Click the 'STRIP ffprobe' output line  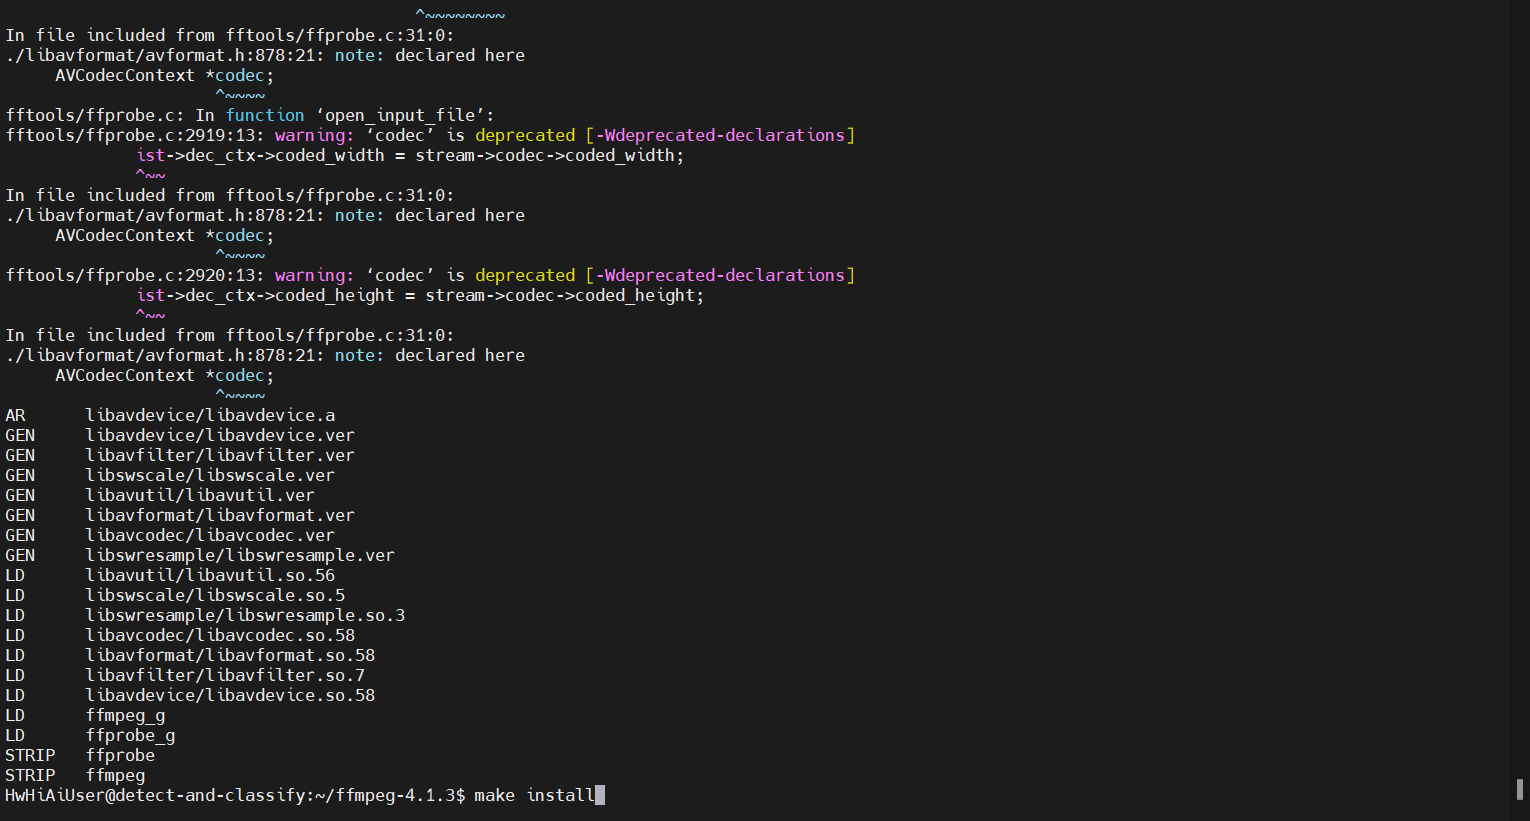[x=80, y=755]
